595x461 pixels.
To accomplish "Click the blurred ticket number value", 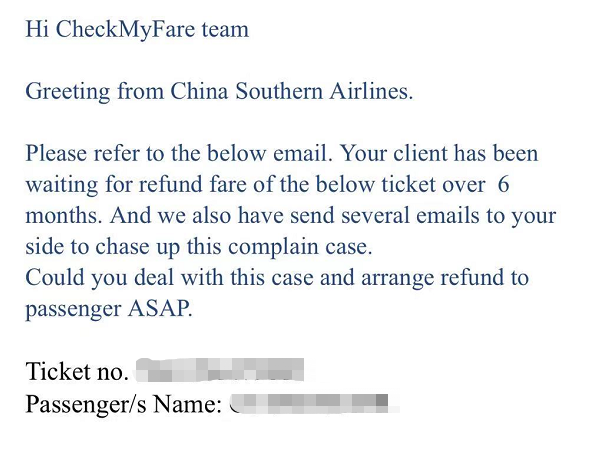I will pyautogui.click(x=220, y=369).
